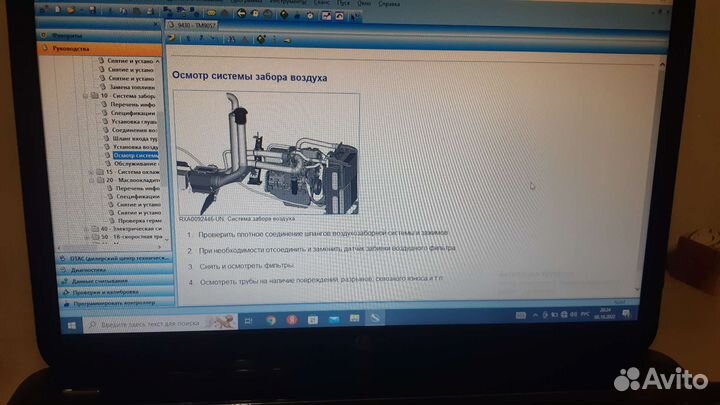Select 'Соединения во' tree item
Image resolution: width=720 pixels, height=405 pixels.
(135, 130)
